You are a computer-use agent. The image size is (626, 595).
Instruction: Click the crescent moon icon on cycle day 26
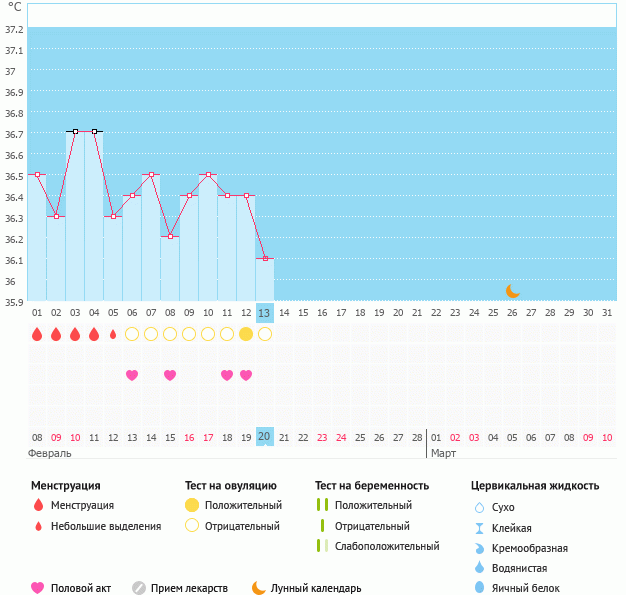click(512, 290)
